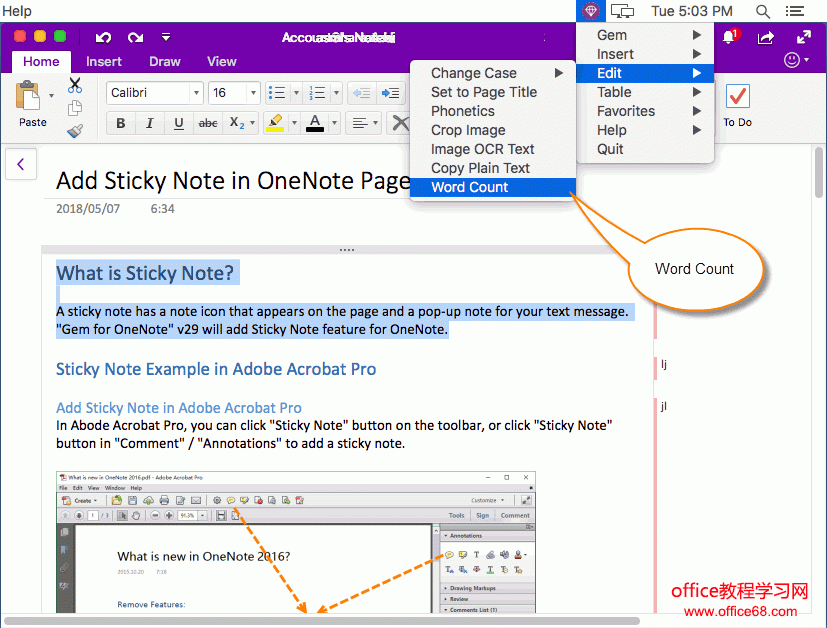
Task: Open the Insert submenu in Gem menu
Action: tap(645, 54)
